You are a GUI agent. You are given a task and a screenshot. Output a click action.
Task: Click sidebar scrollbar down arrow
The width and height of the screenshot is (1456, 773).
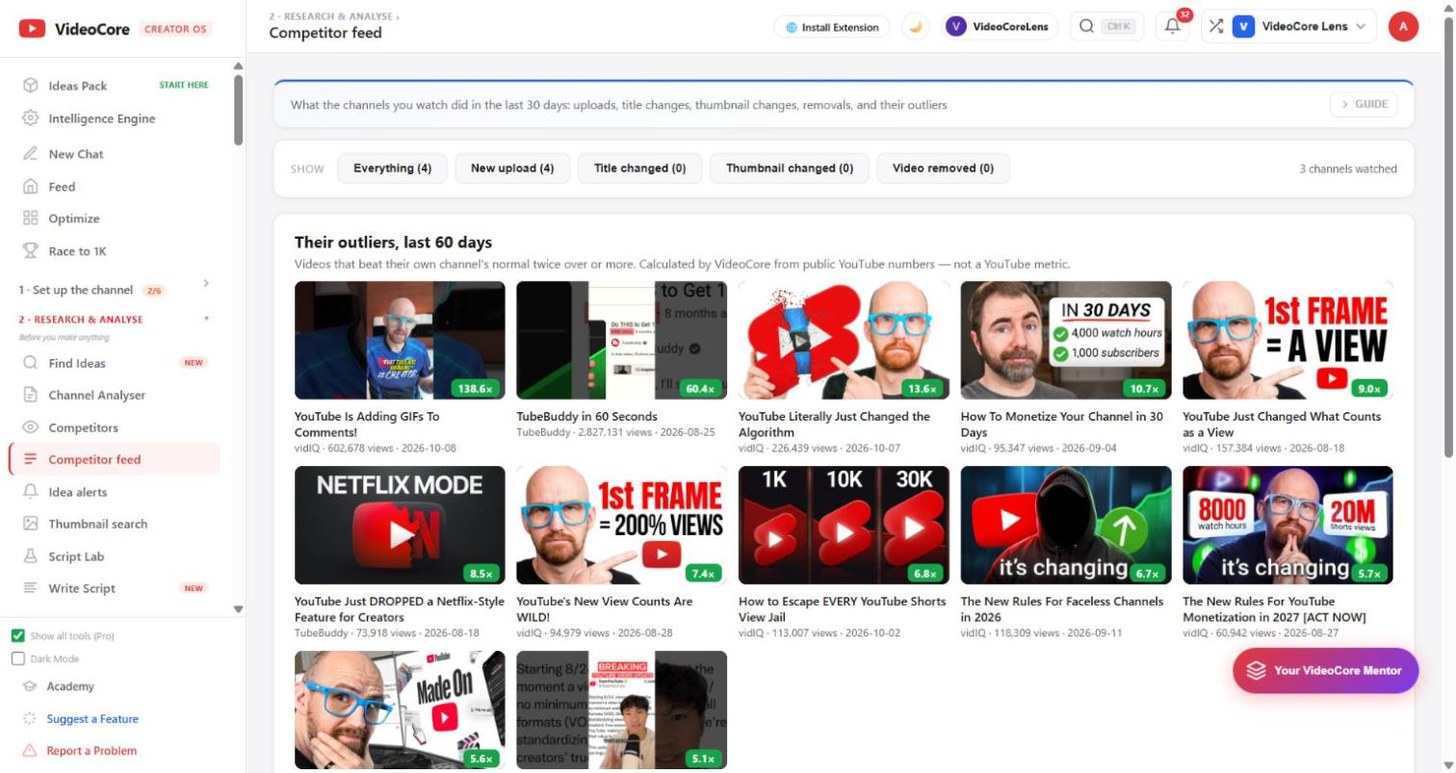[x=238, y=609]
